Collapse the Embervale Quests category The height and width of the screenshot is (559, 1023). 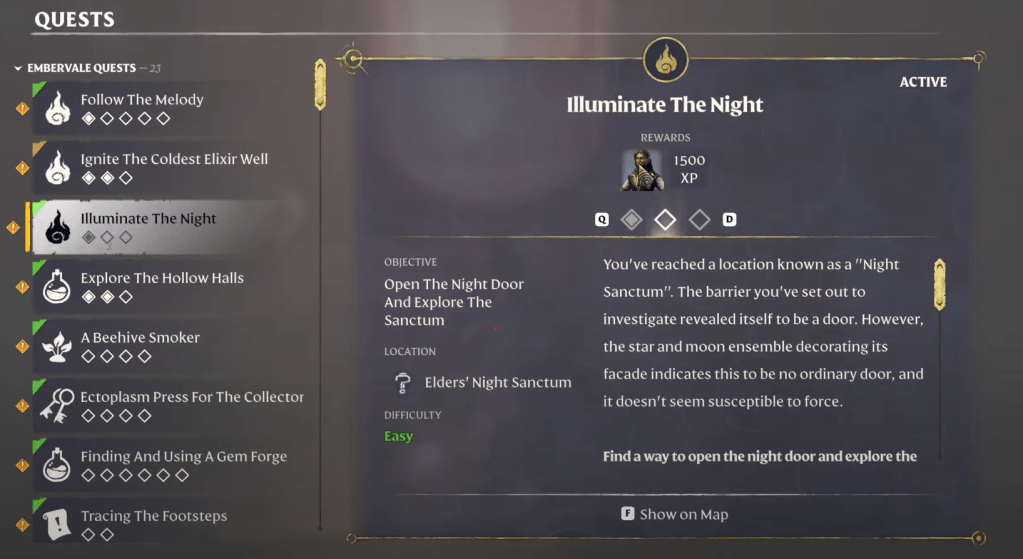(x=18, y=69)
